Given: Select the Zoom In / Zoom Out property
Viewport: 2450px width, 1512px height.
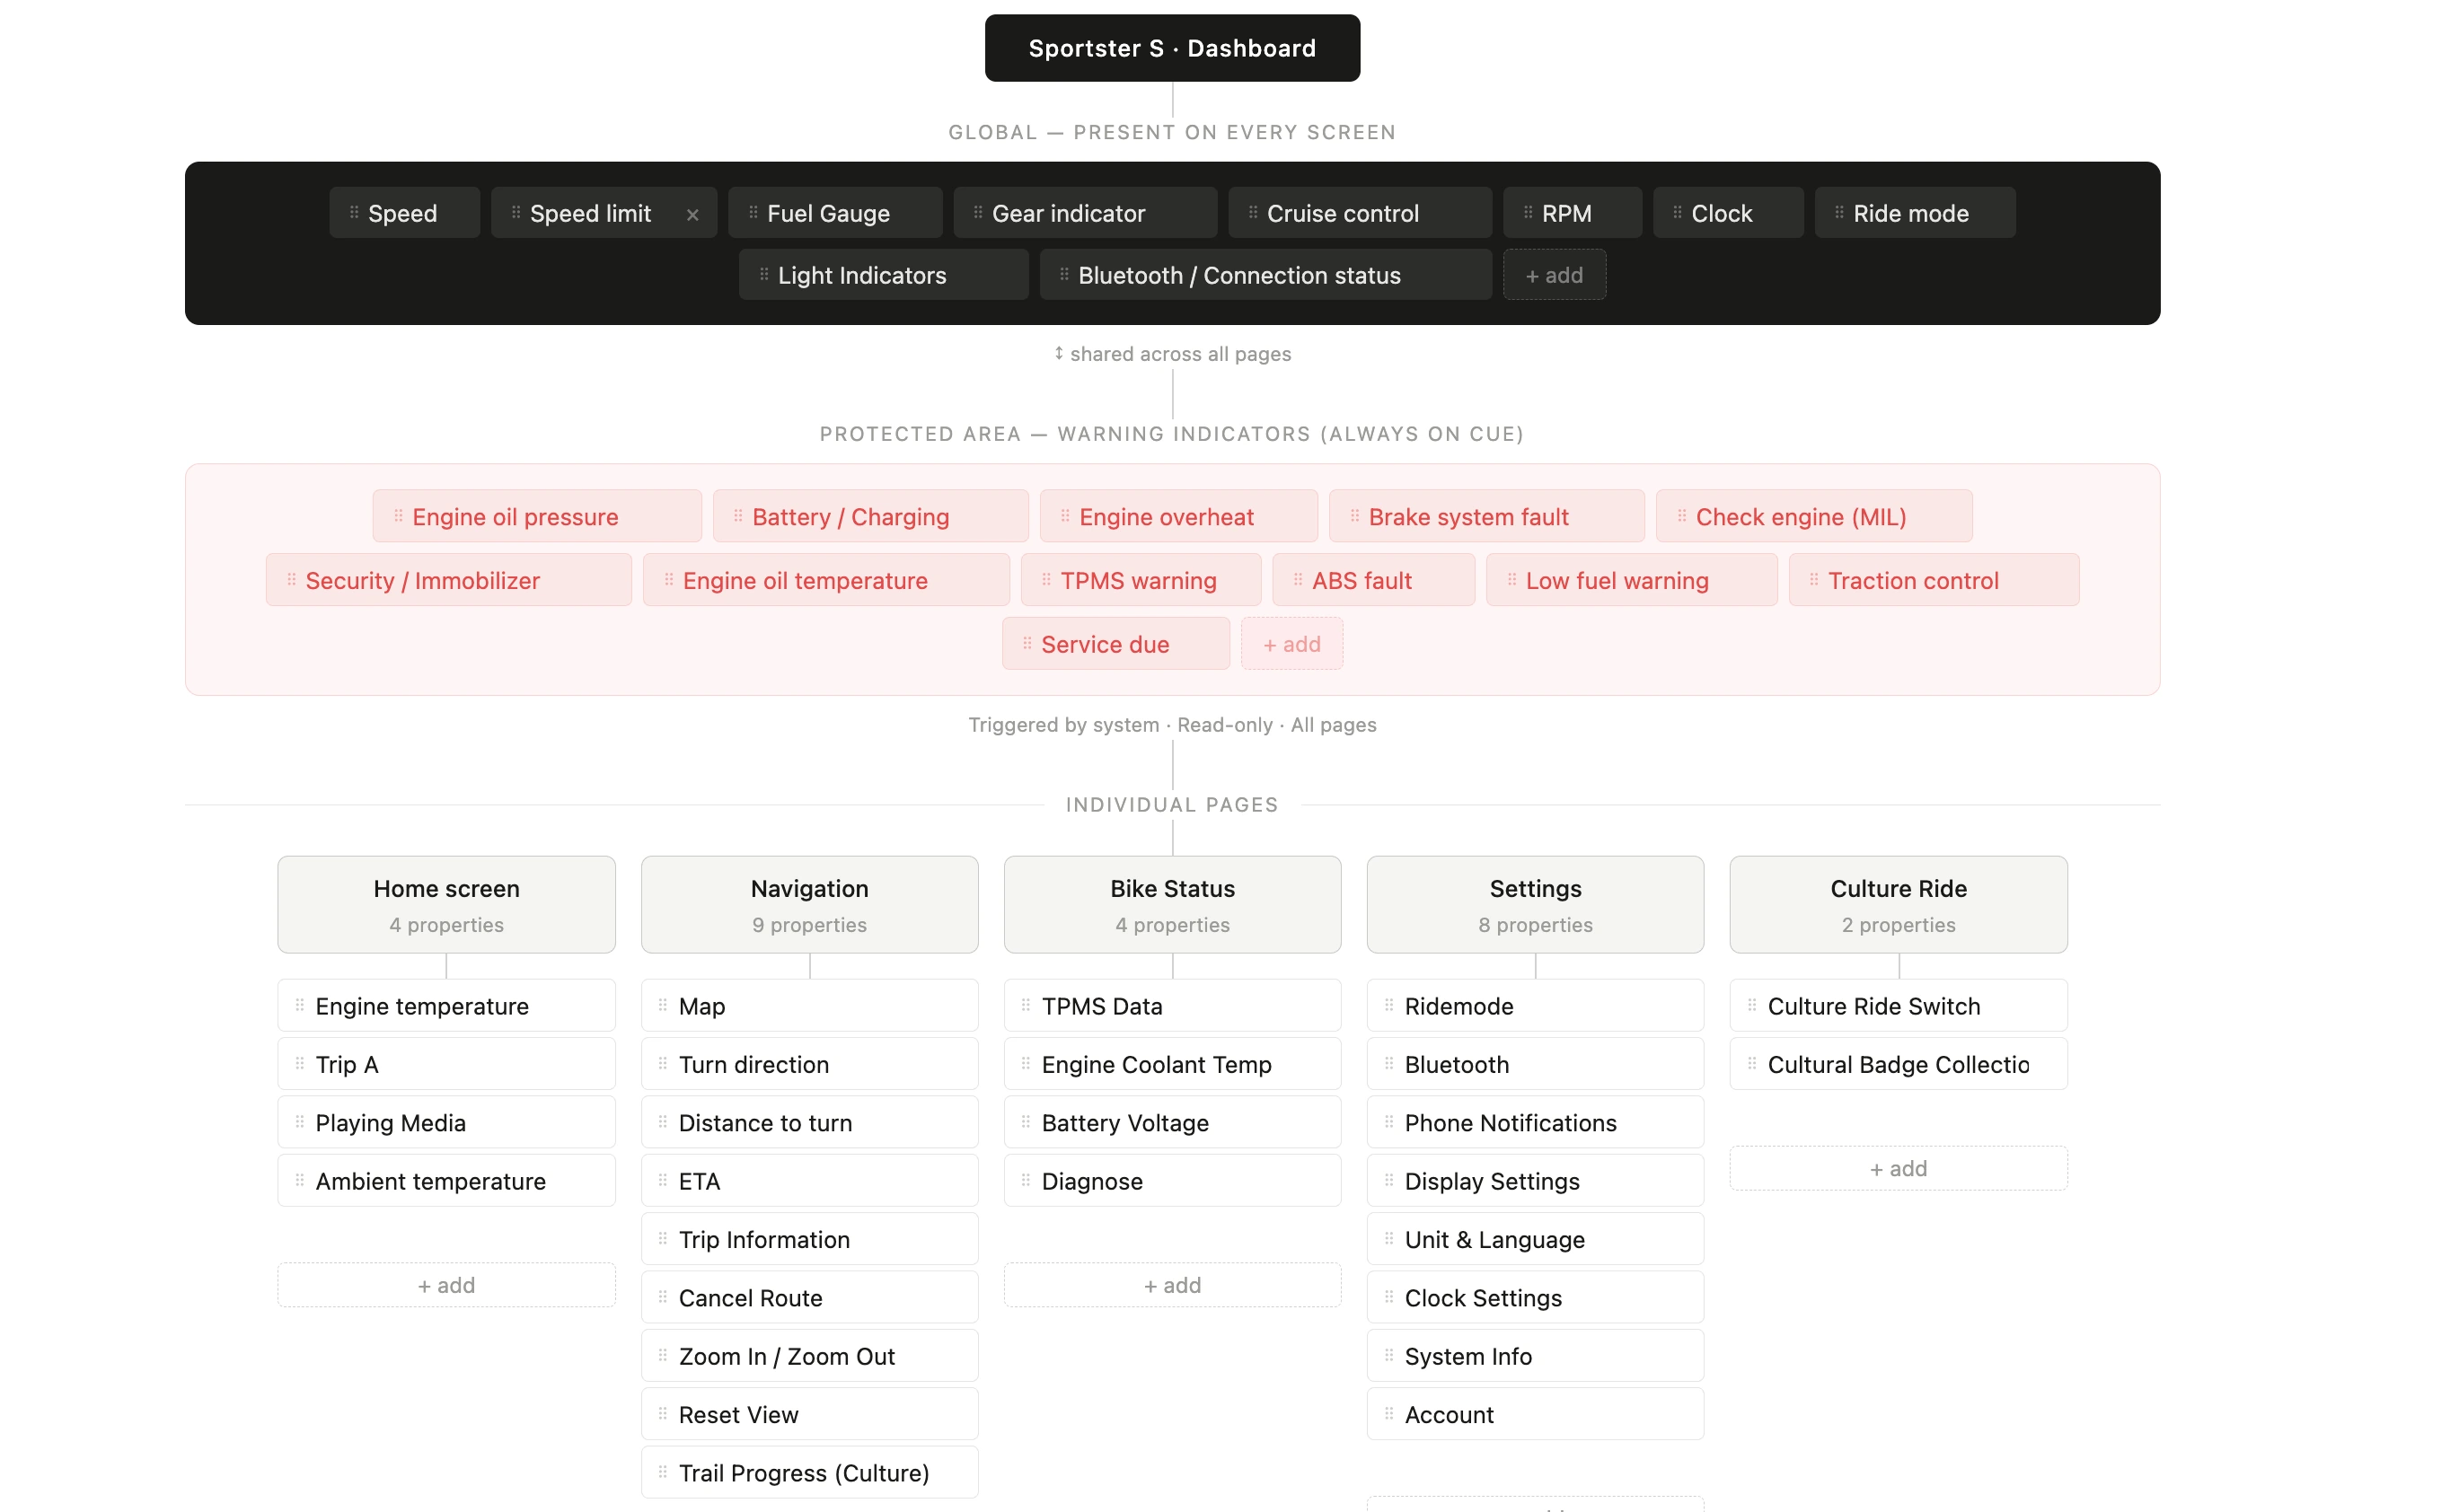Looking at the screenshot, I should pos(809,1356).
